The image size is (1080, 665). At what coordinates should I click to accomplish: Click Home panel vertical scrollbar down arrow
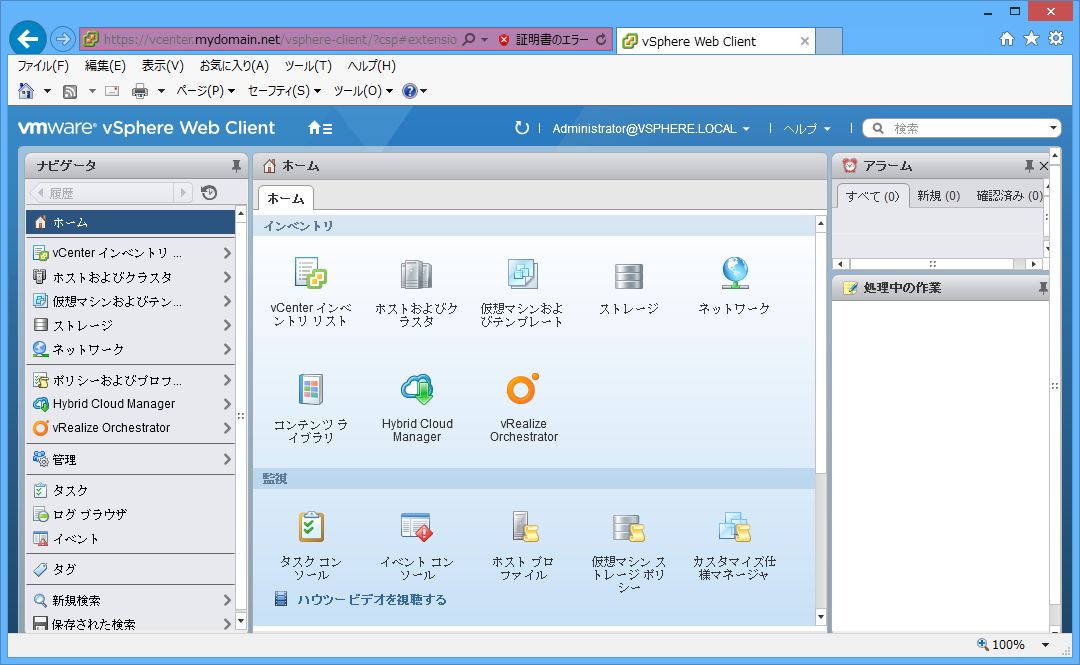tap(820, 616)
